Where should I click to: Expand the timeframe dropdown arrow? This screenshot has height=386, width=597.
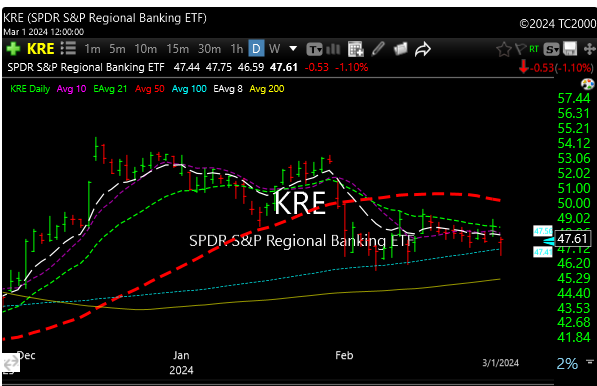coord(293,49)
